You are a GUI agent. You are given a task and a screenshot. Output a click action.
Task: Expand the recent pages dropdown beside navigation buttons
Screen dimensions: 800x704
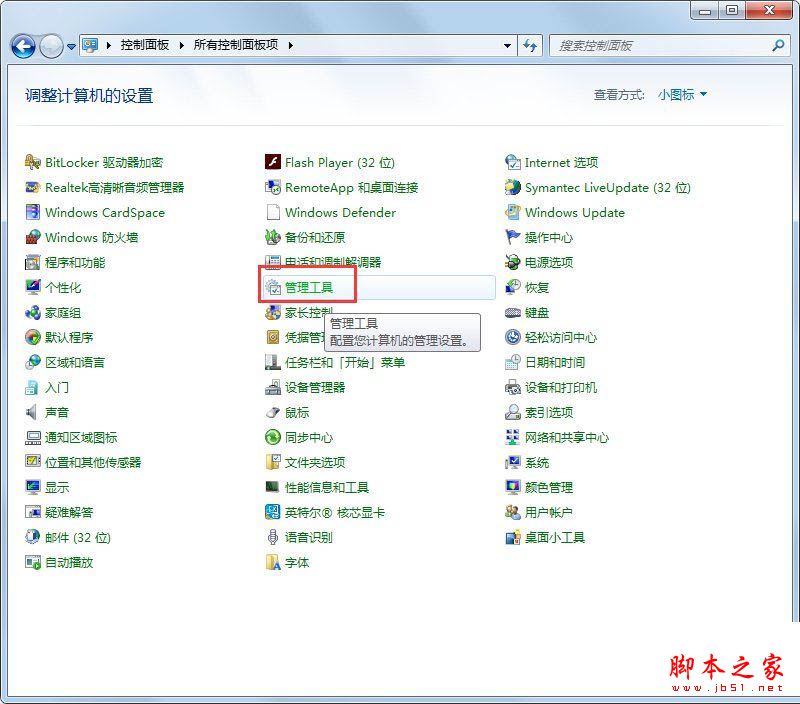[x=70, y=46]
